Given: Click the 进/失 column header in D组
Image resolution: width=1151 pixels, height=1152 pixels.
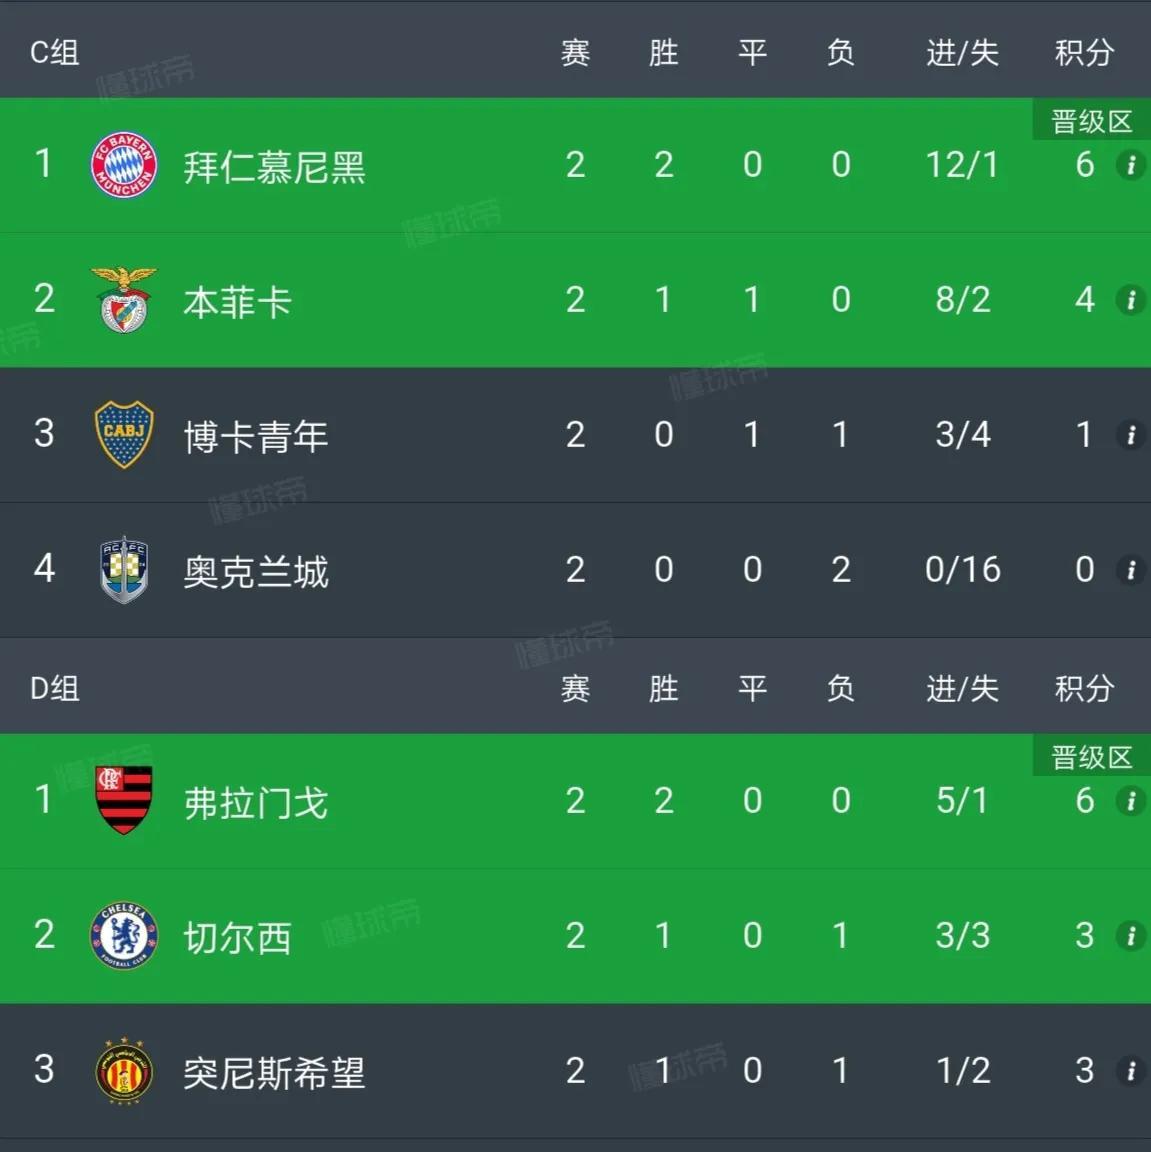Looking at the screenshot, I should (x=962, y=688).
